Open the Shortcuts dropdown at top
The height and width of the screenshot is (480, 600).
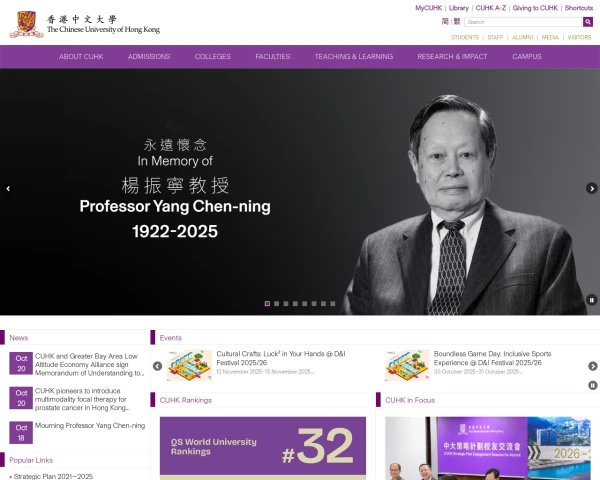[x=579, y=8]
